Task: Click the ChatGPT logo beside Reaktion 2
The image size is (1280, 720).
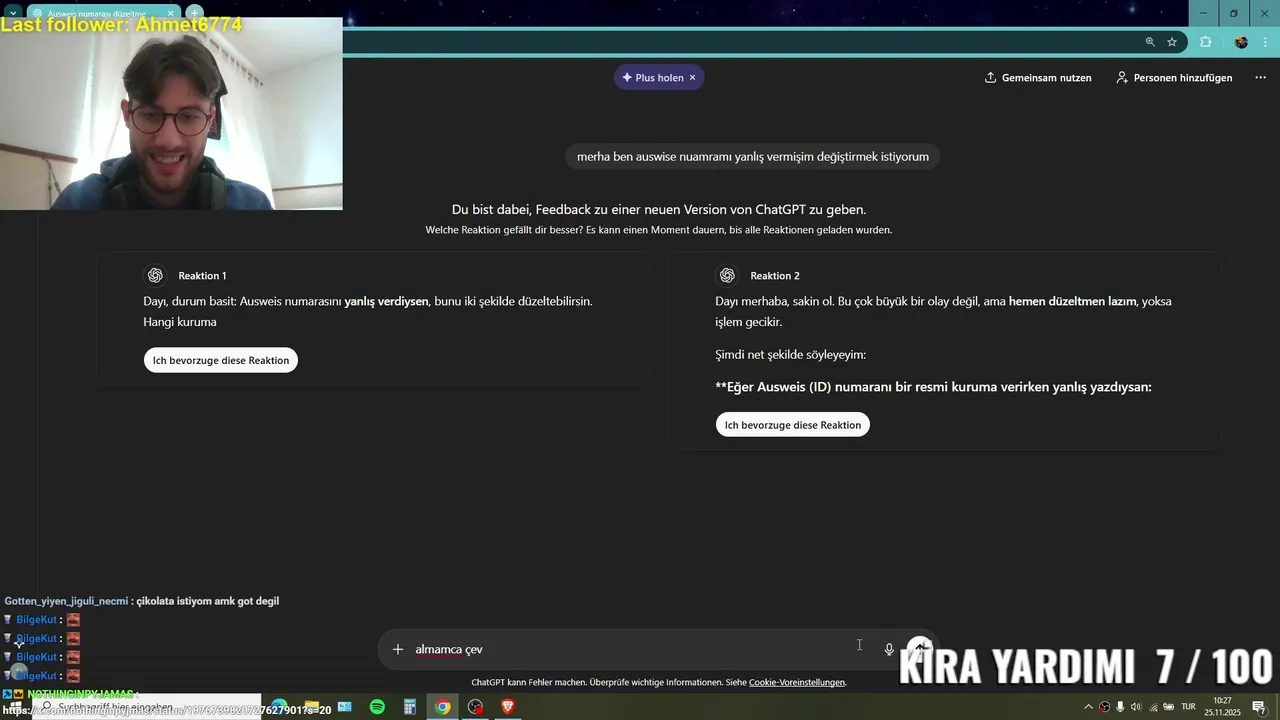Action: (727, 276)
